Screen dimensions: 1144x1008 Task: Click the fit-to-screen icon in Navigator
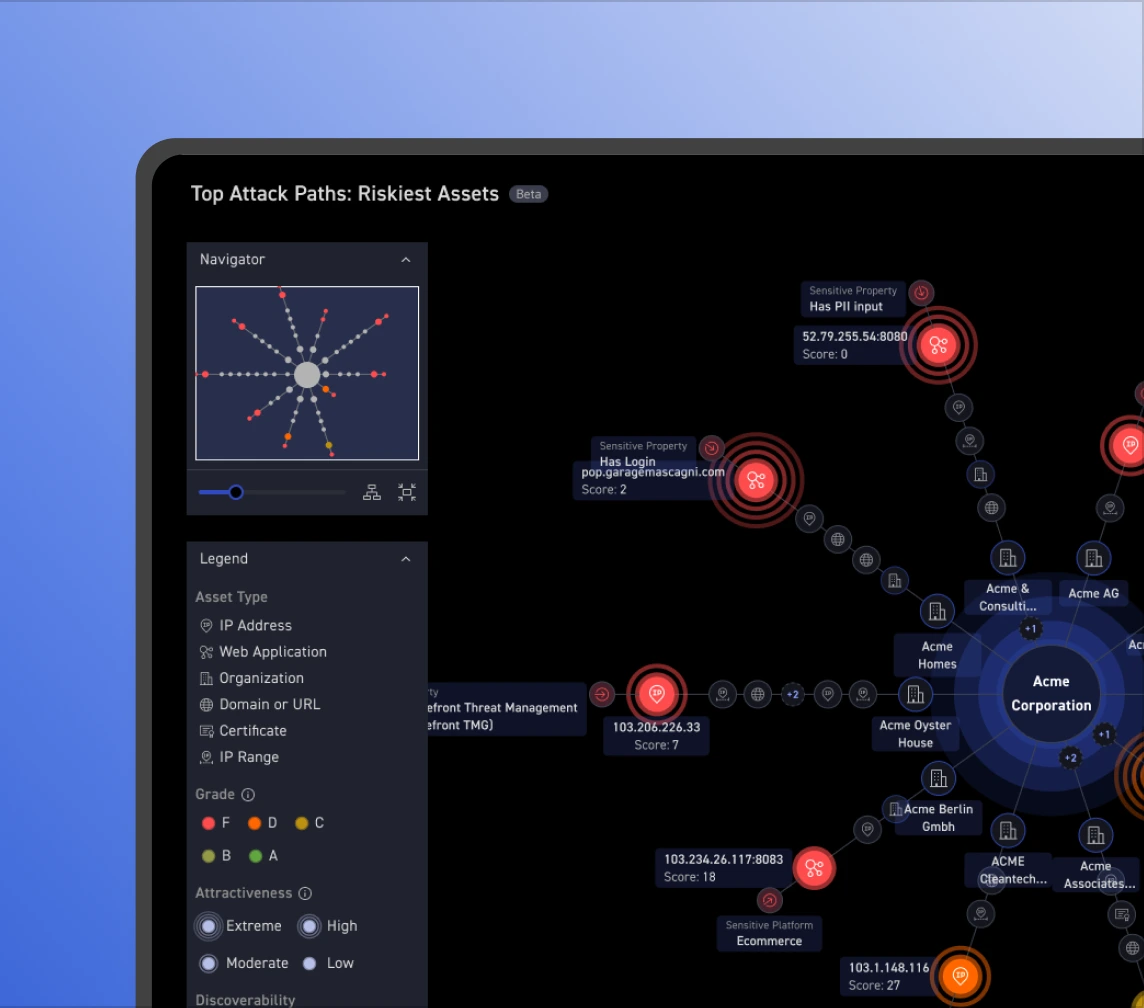tap(406, 492)
